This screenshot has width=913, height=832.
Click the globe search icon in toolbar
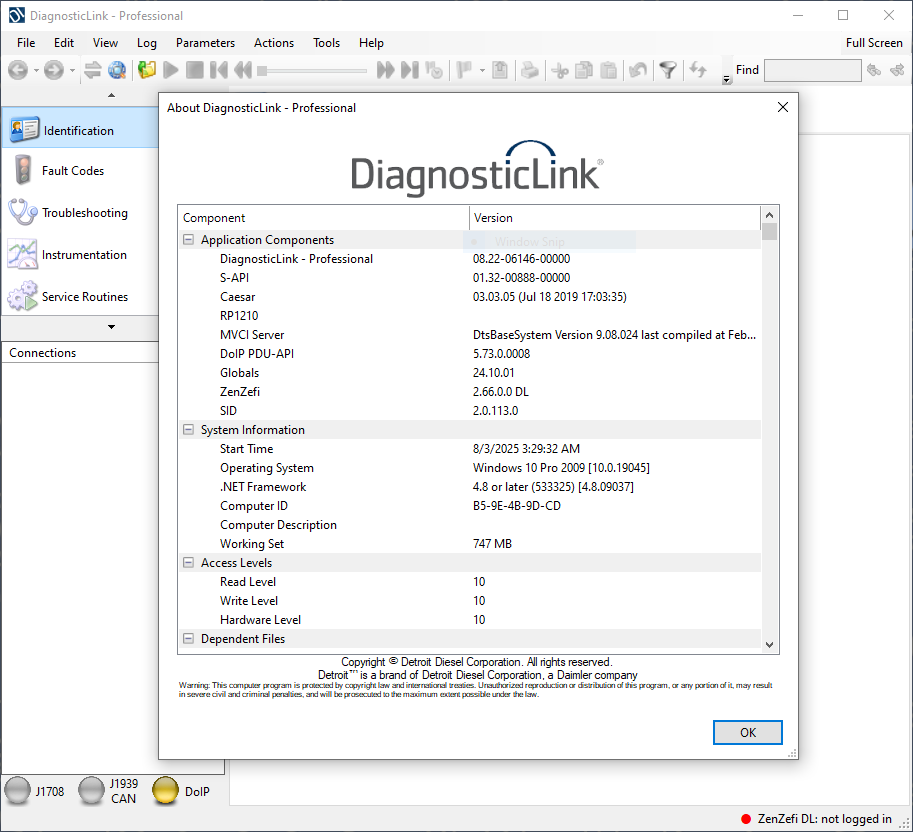point(117,70)
